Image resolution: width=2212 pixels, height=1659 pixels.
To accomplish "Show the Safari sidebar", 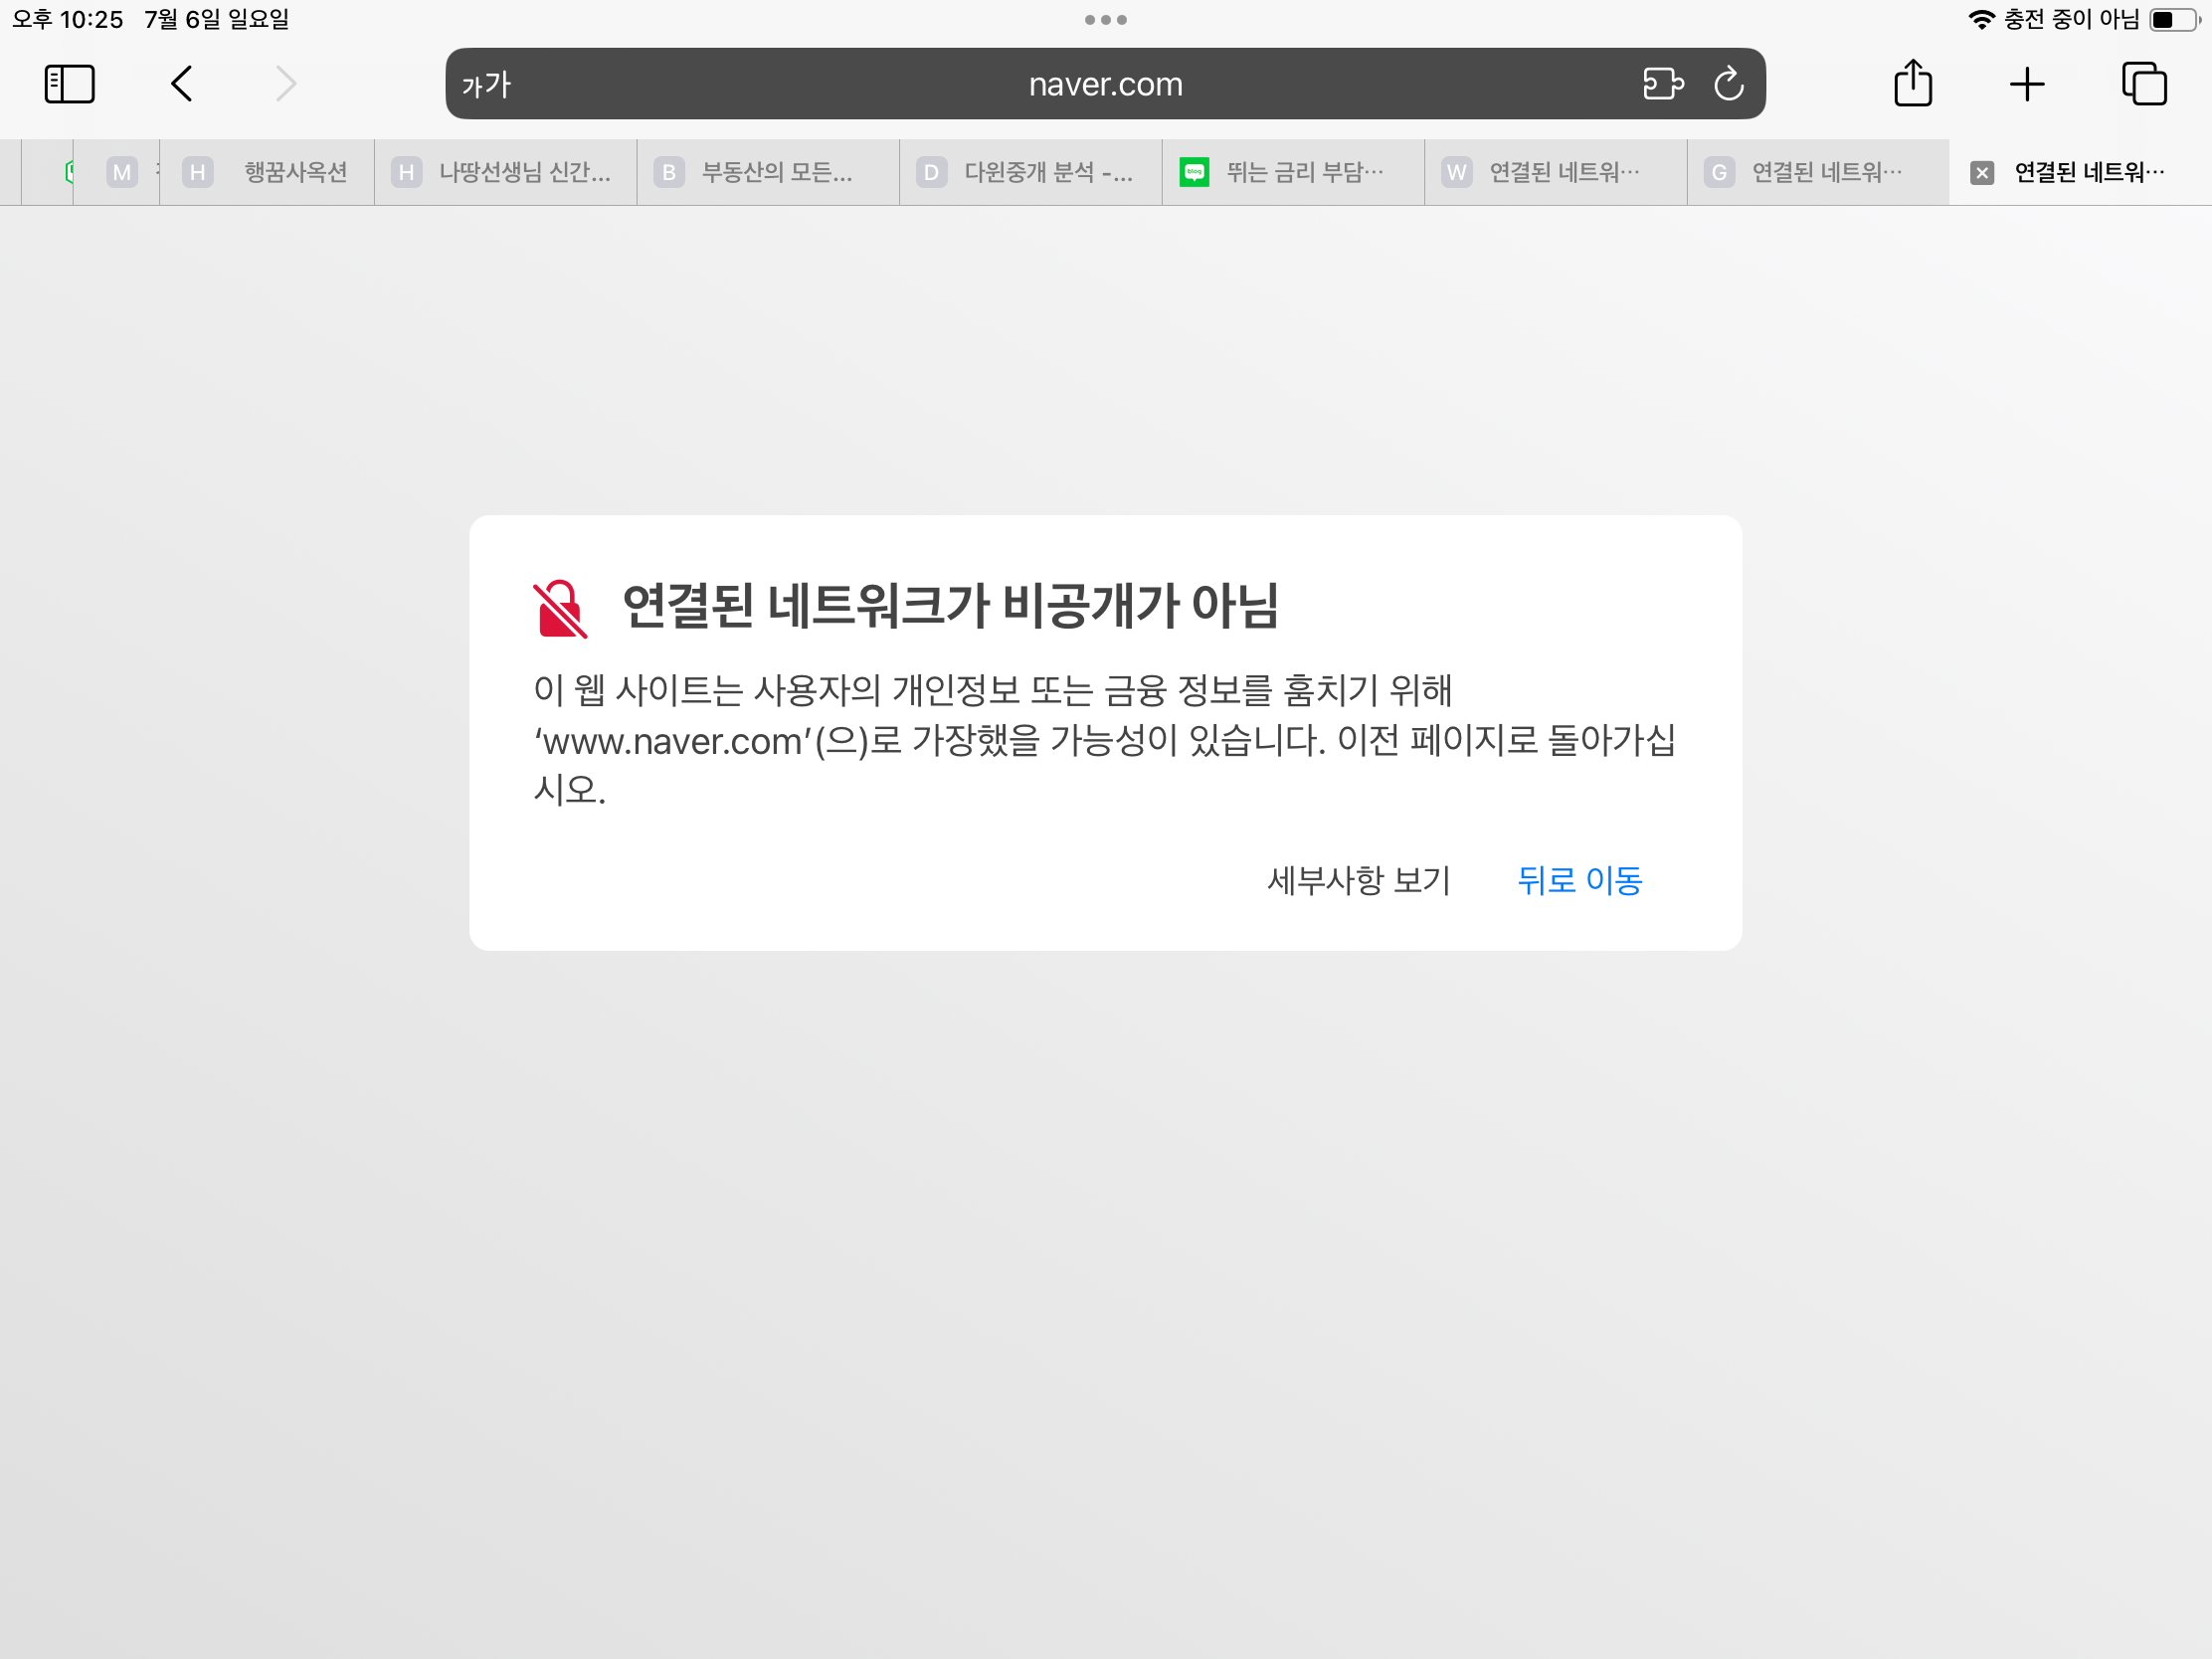I will click(69, 84).
